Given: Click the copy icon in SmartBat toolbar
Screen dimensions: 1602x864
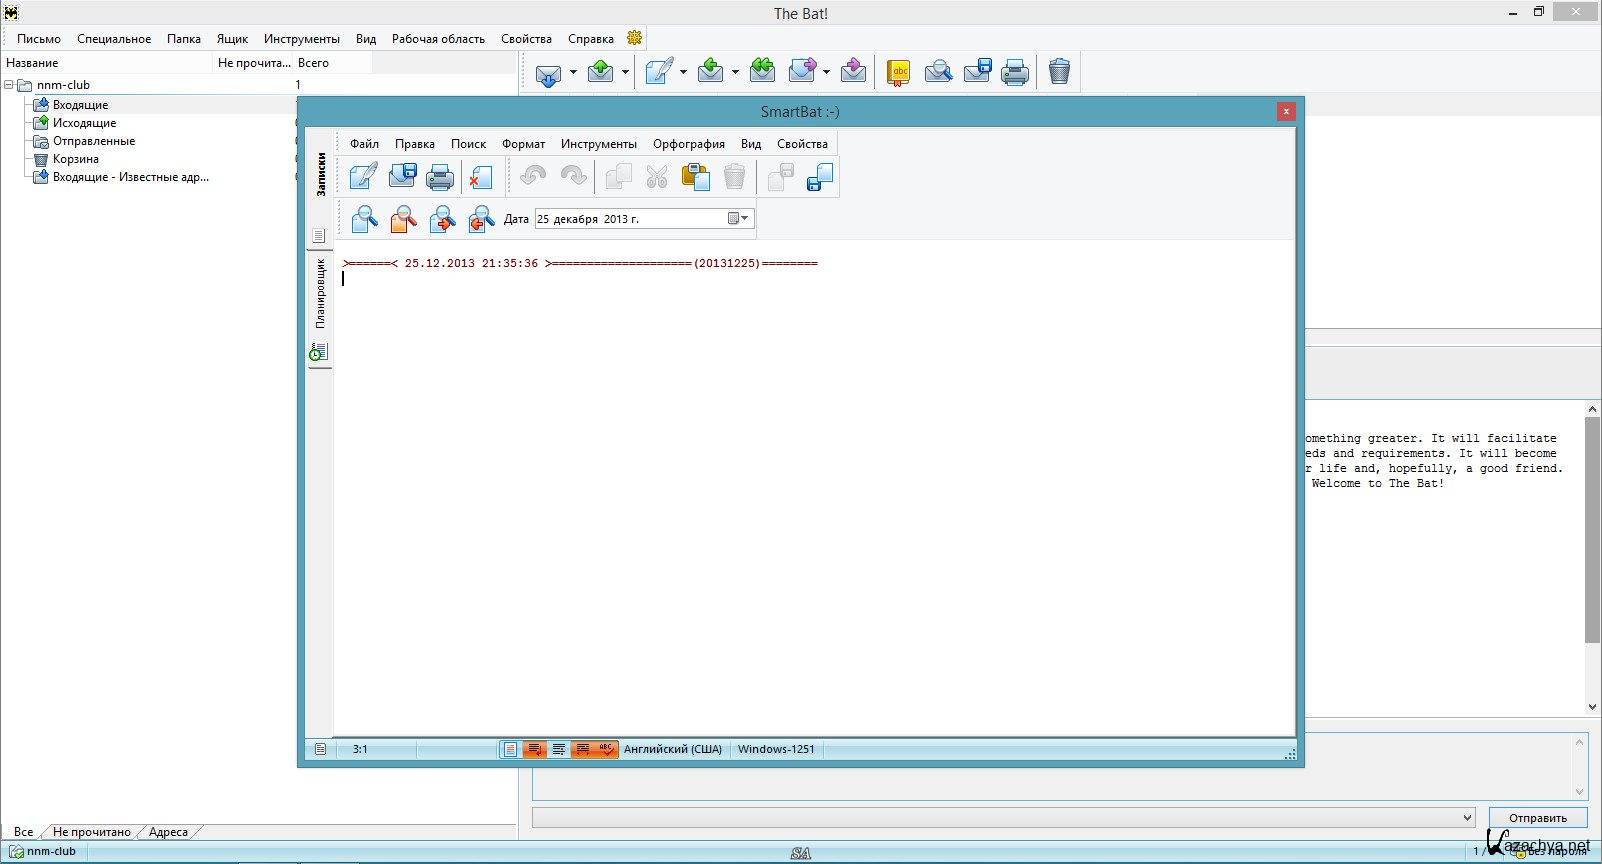Looking at the screenshot, I should [618, 177].
